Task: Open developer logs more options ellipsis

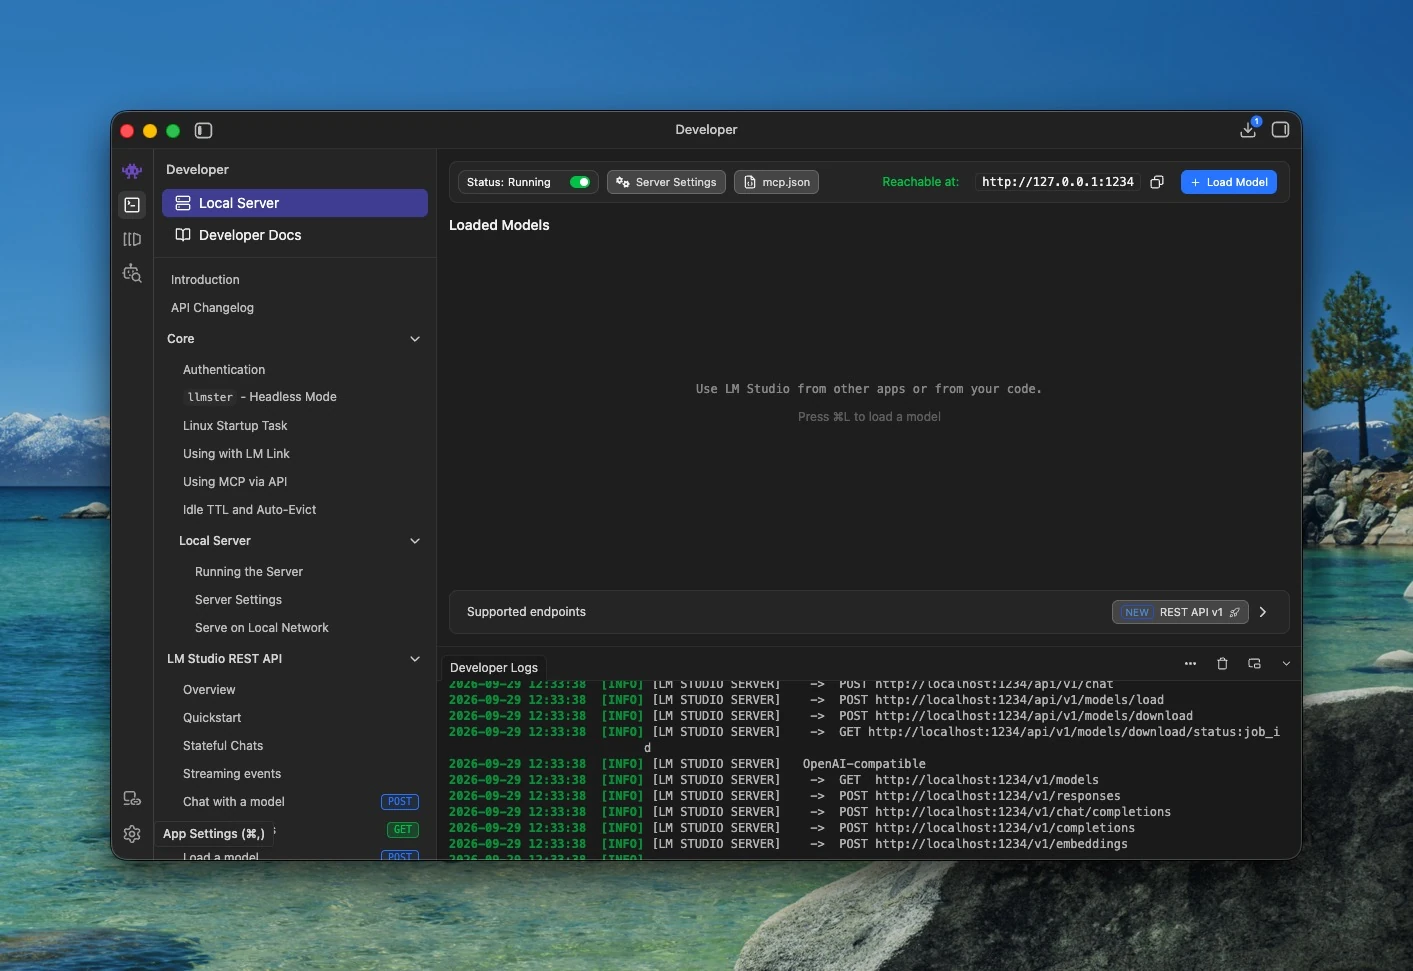Action: click(1190, 664)
